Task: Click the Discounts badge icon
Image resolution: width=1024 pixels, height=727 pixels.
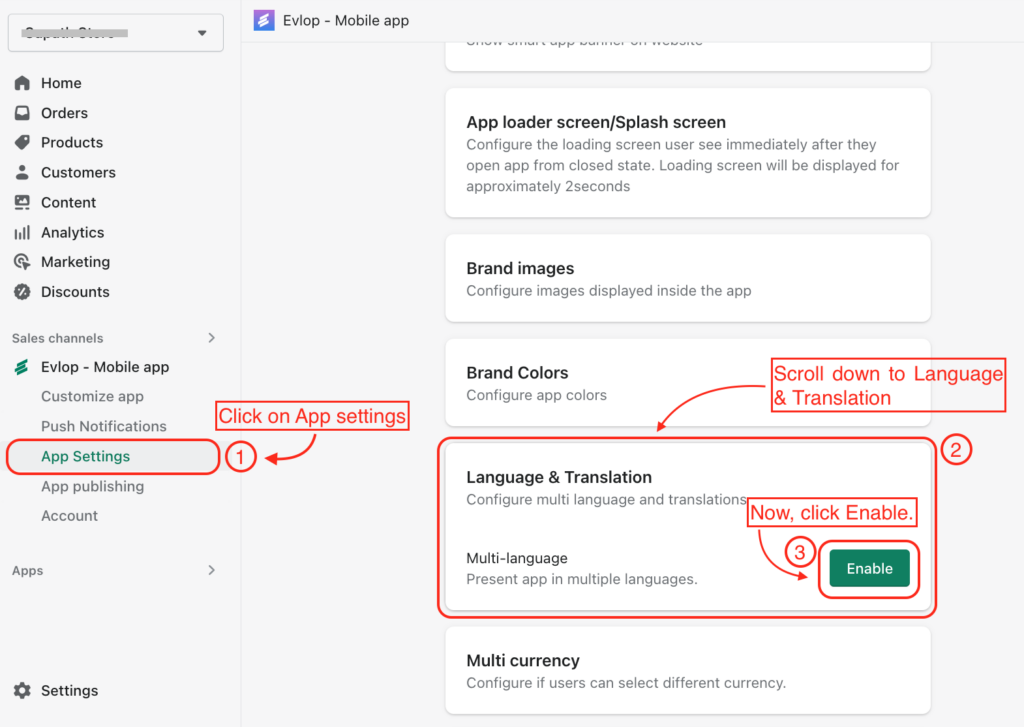Action: (x=22, y=292)
